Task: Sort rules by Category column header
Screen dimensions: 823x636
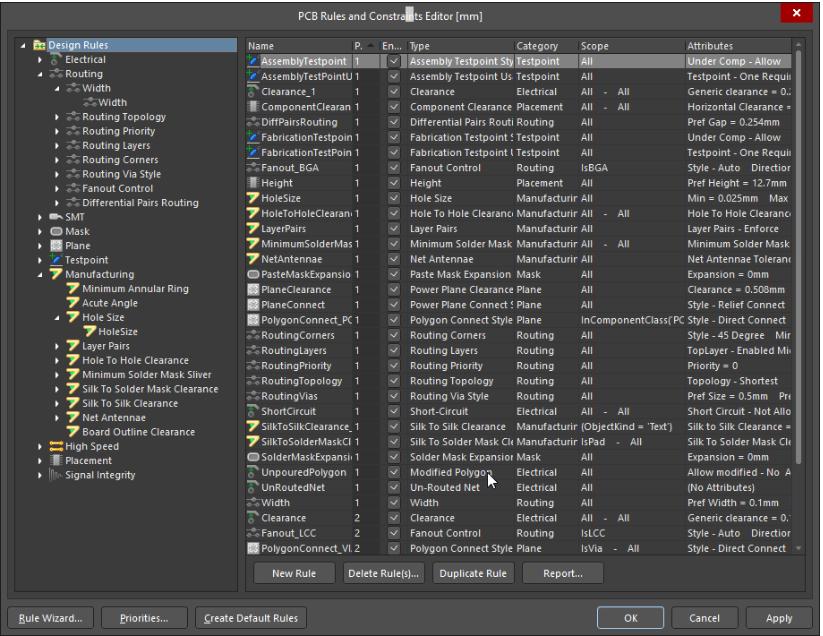Action: coord(543,46)
